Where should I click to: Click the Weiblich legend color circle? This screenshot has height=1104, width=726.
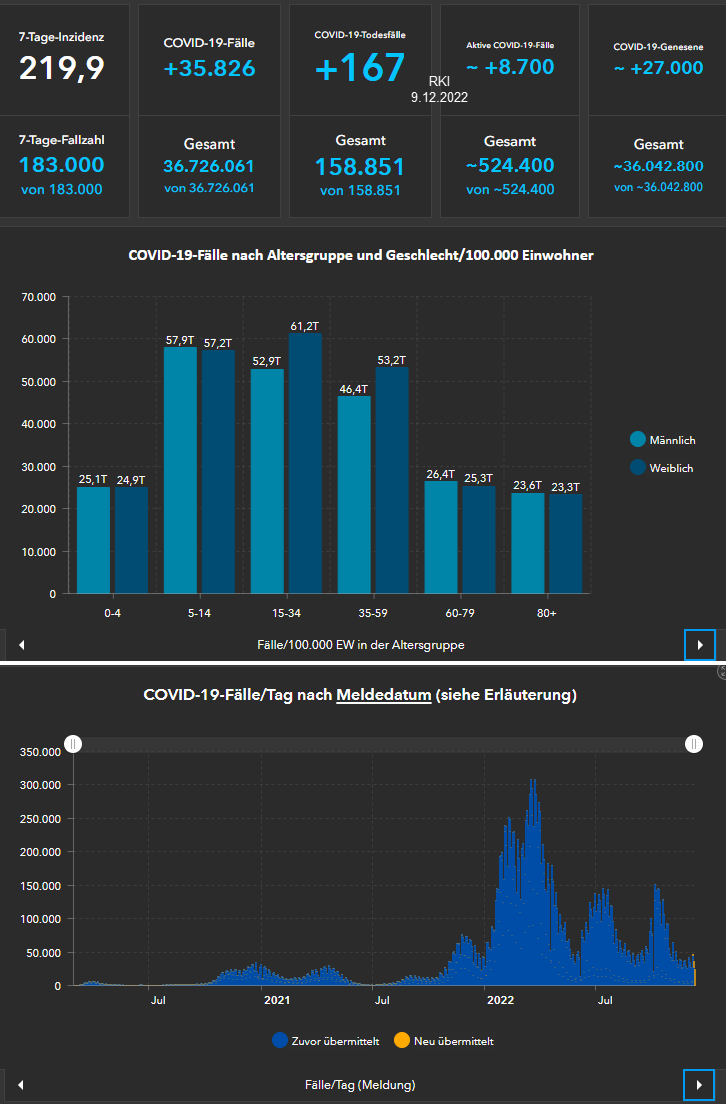(x=637, y=466)
